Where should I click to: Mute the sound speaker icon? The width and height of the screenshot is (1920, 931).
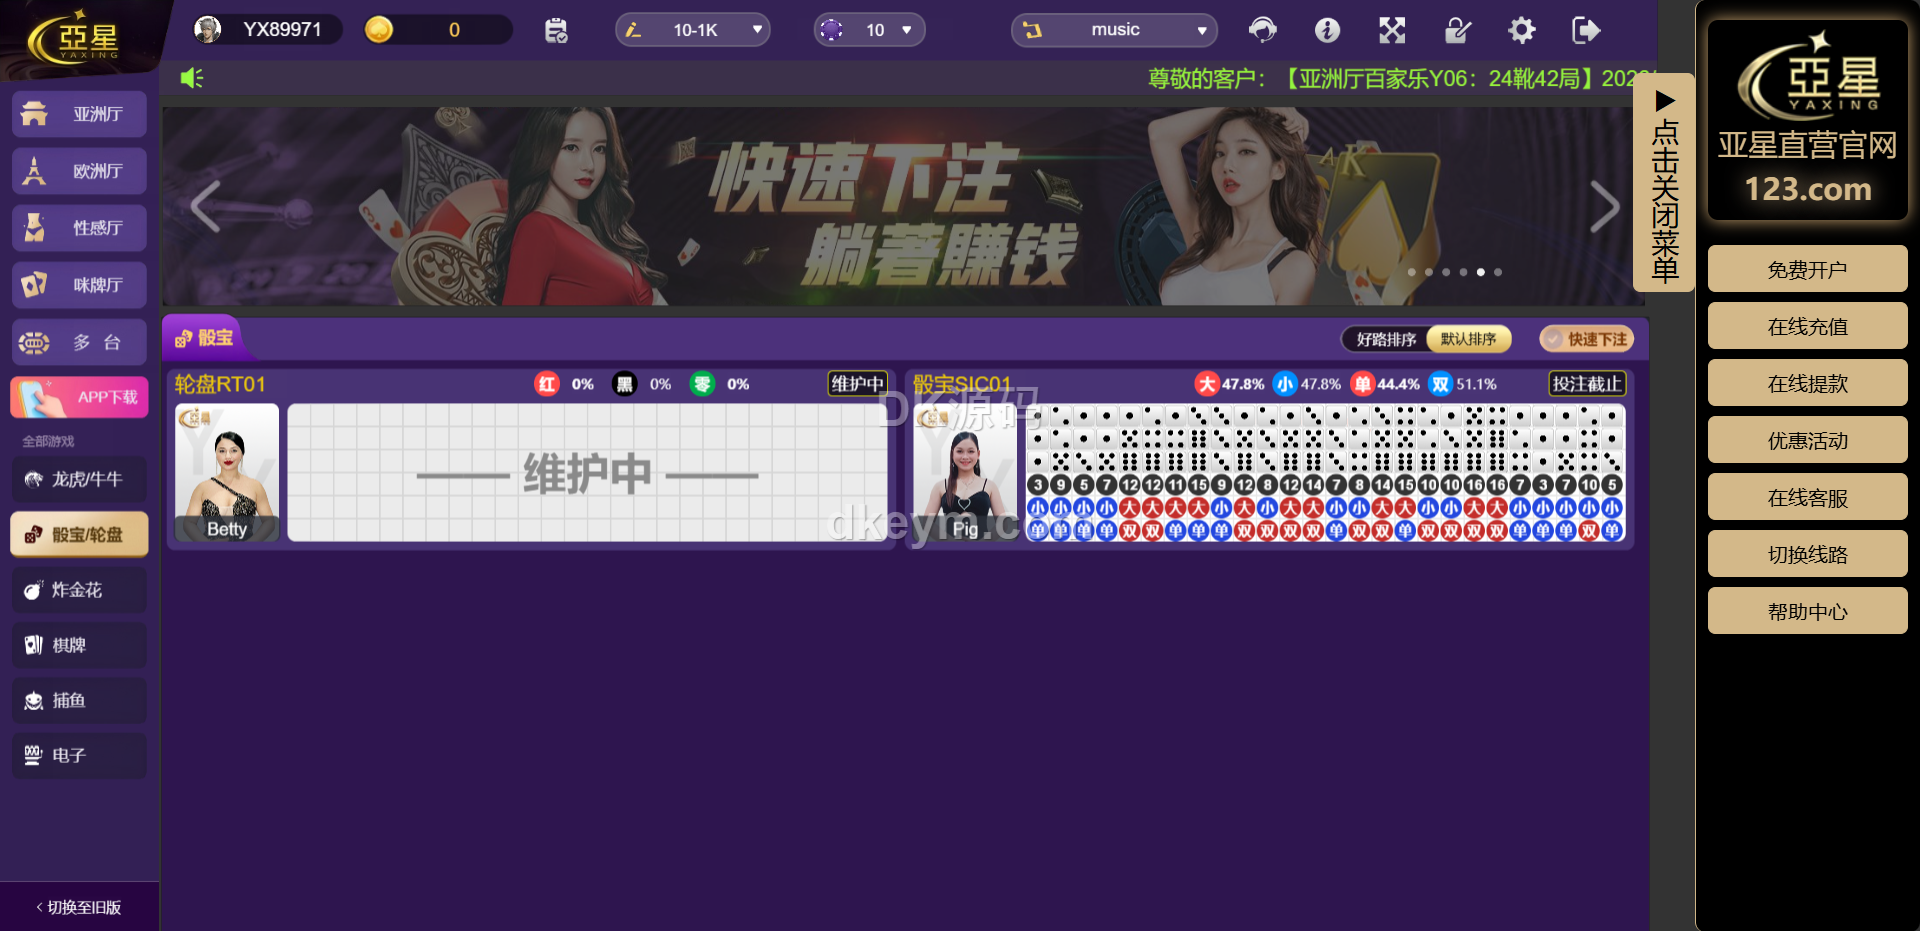pos(191,78)
